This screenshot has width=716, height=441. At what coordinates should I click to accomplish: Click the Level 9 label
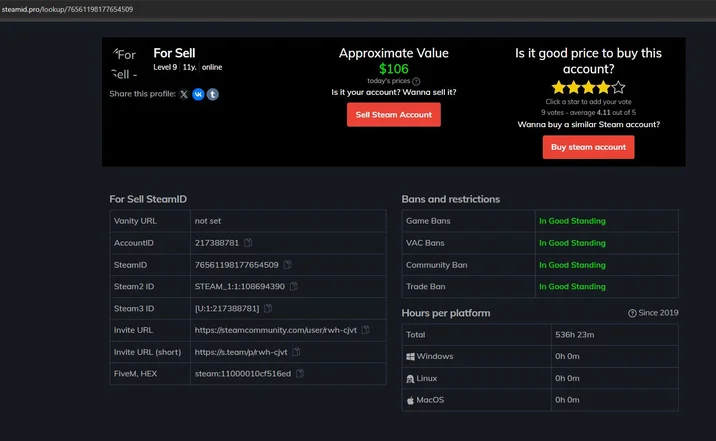click(x=165, y=67)
